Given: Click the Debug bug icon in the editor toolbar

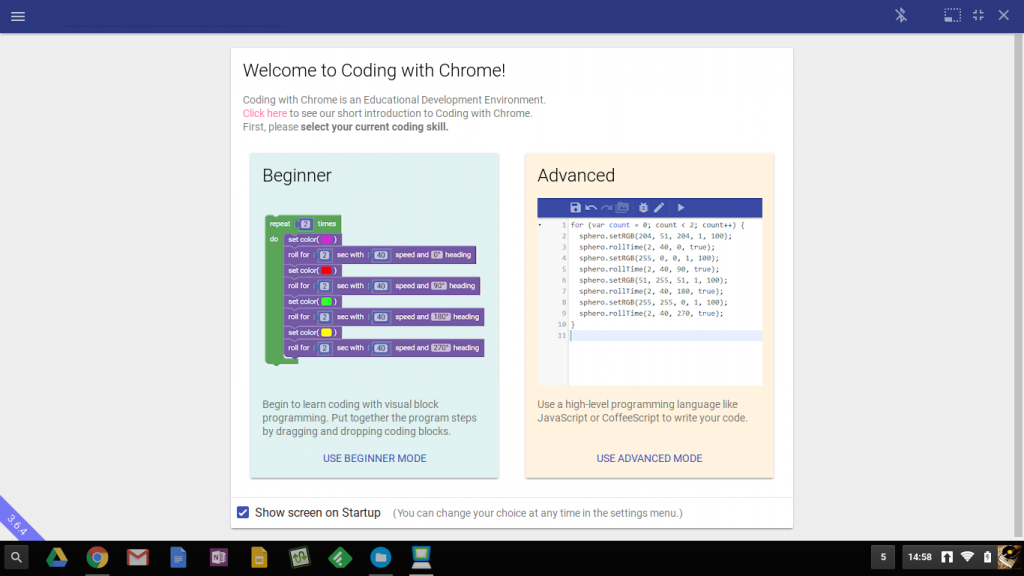Looking at the screenshot, I should pyautogui.click(x=644, y=207).
